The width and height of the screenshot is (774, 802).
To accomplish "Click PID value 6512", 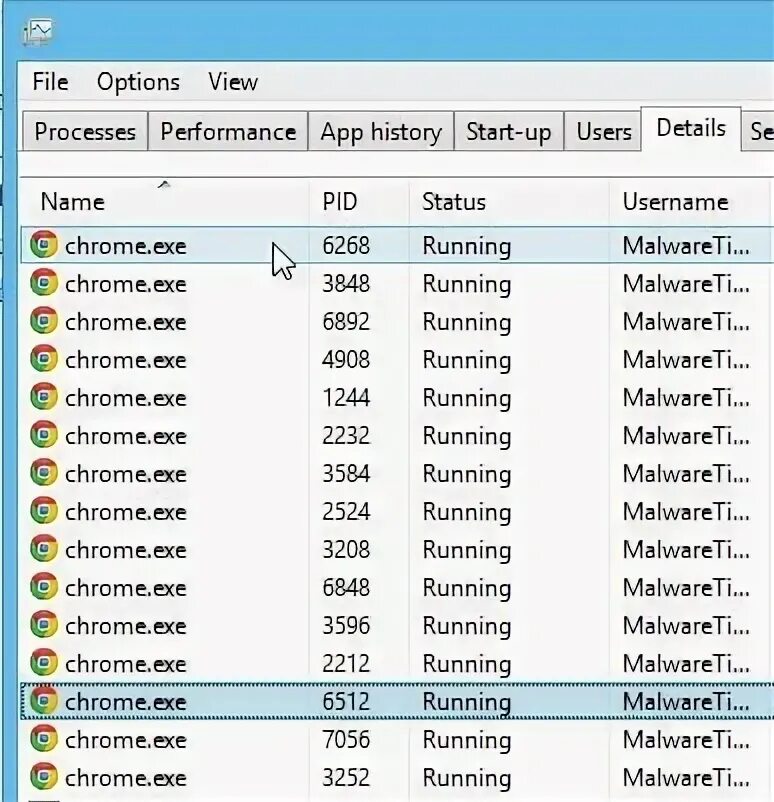I will (x=346, y=701).
